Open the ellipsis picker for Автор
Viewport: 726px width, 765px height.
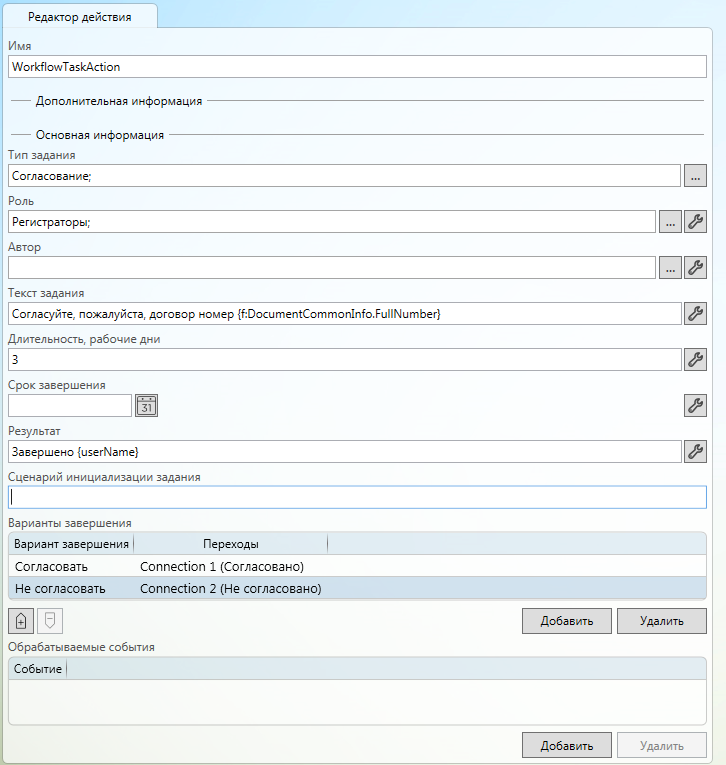tap(670, 268)
